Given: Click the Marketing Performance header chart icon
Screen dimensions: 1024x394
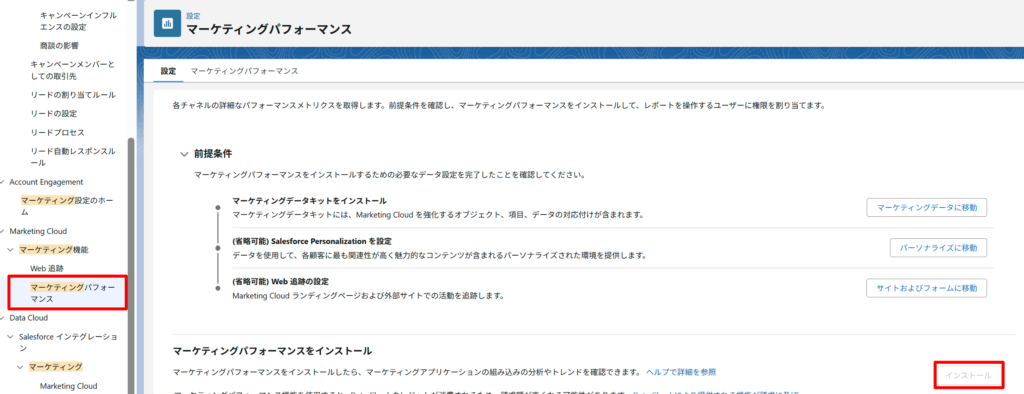Looking at the screenshot, I should [x=167, y=24].
